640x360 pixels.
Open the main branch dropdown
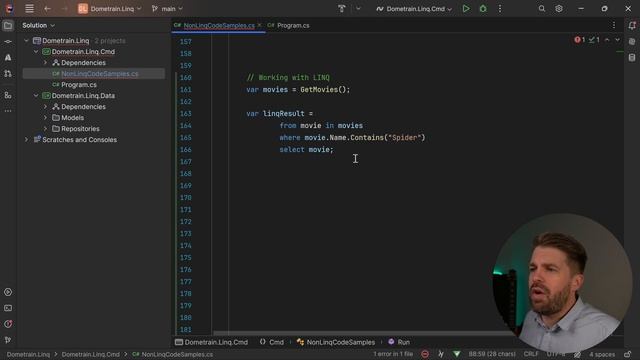pos(167,9)
